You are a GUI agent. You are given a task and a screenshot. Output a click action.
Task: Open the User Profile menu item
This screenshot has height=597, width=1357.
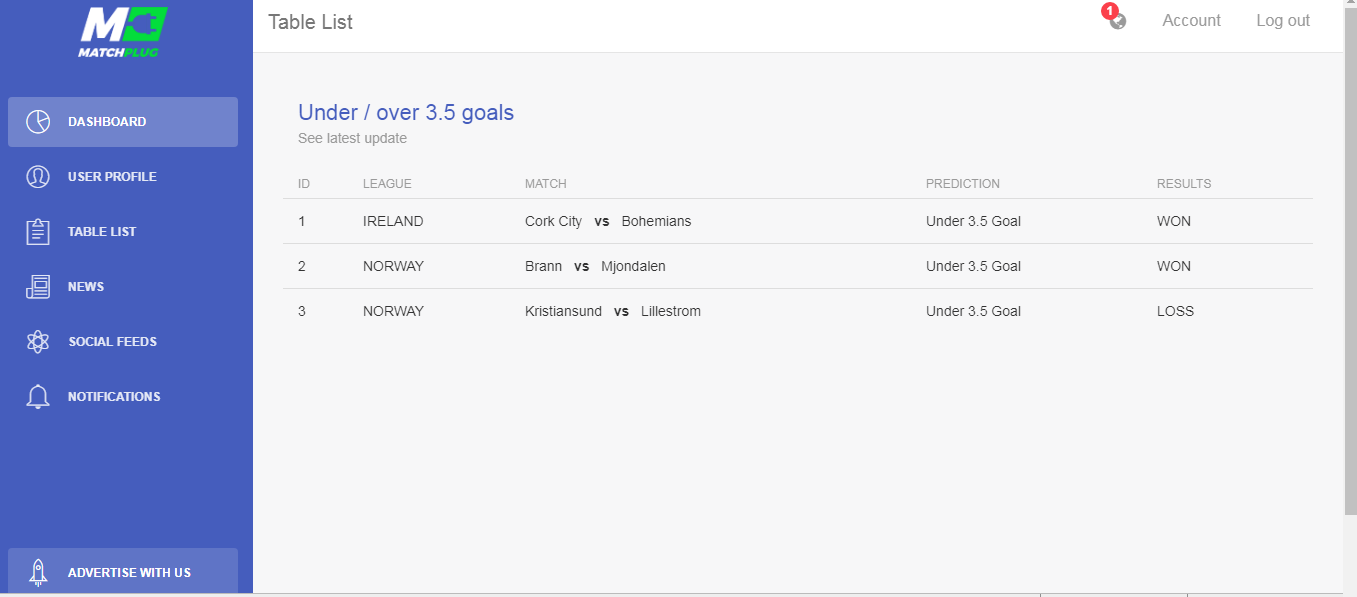(123, 177)
